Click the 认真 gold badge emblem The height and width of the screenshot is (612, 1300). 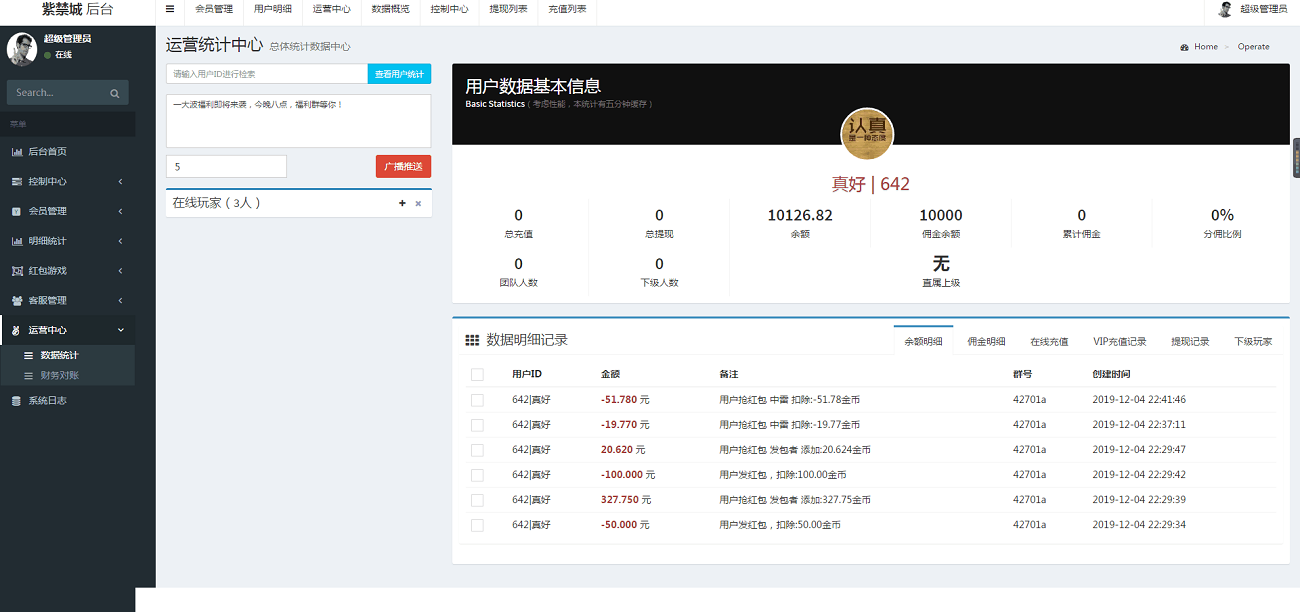coord(867,134)
